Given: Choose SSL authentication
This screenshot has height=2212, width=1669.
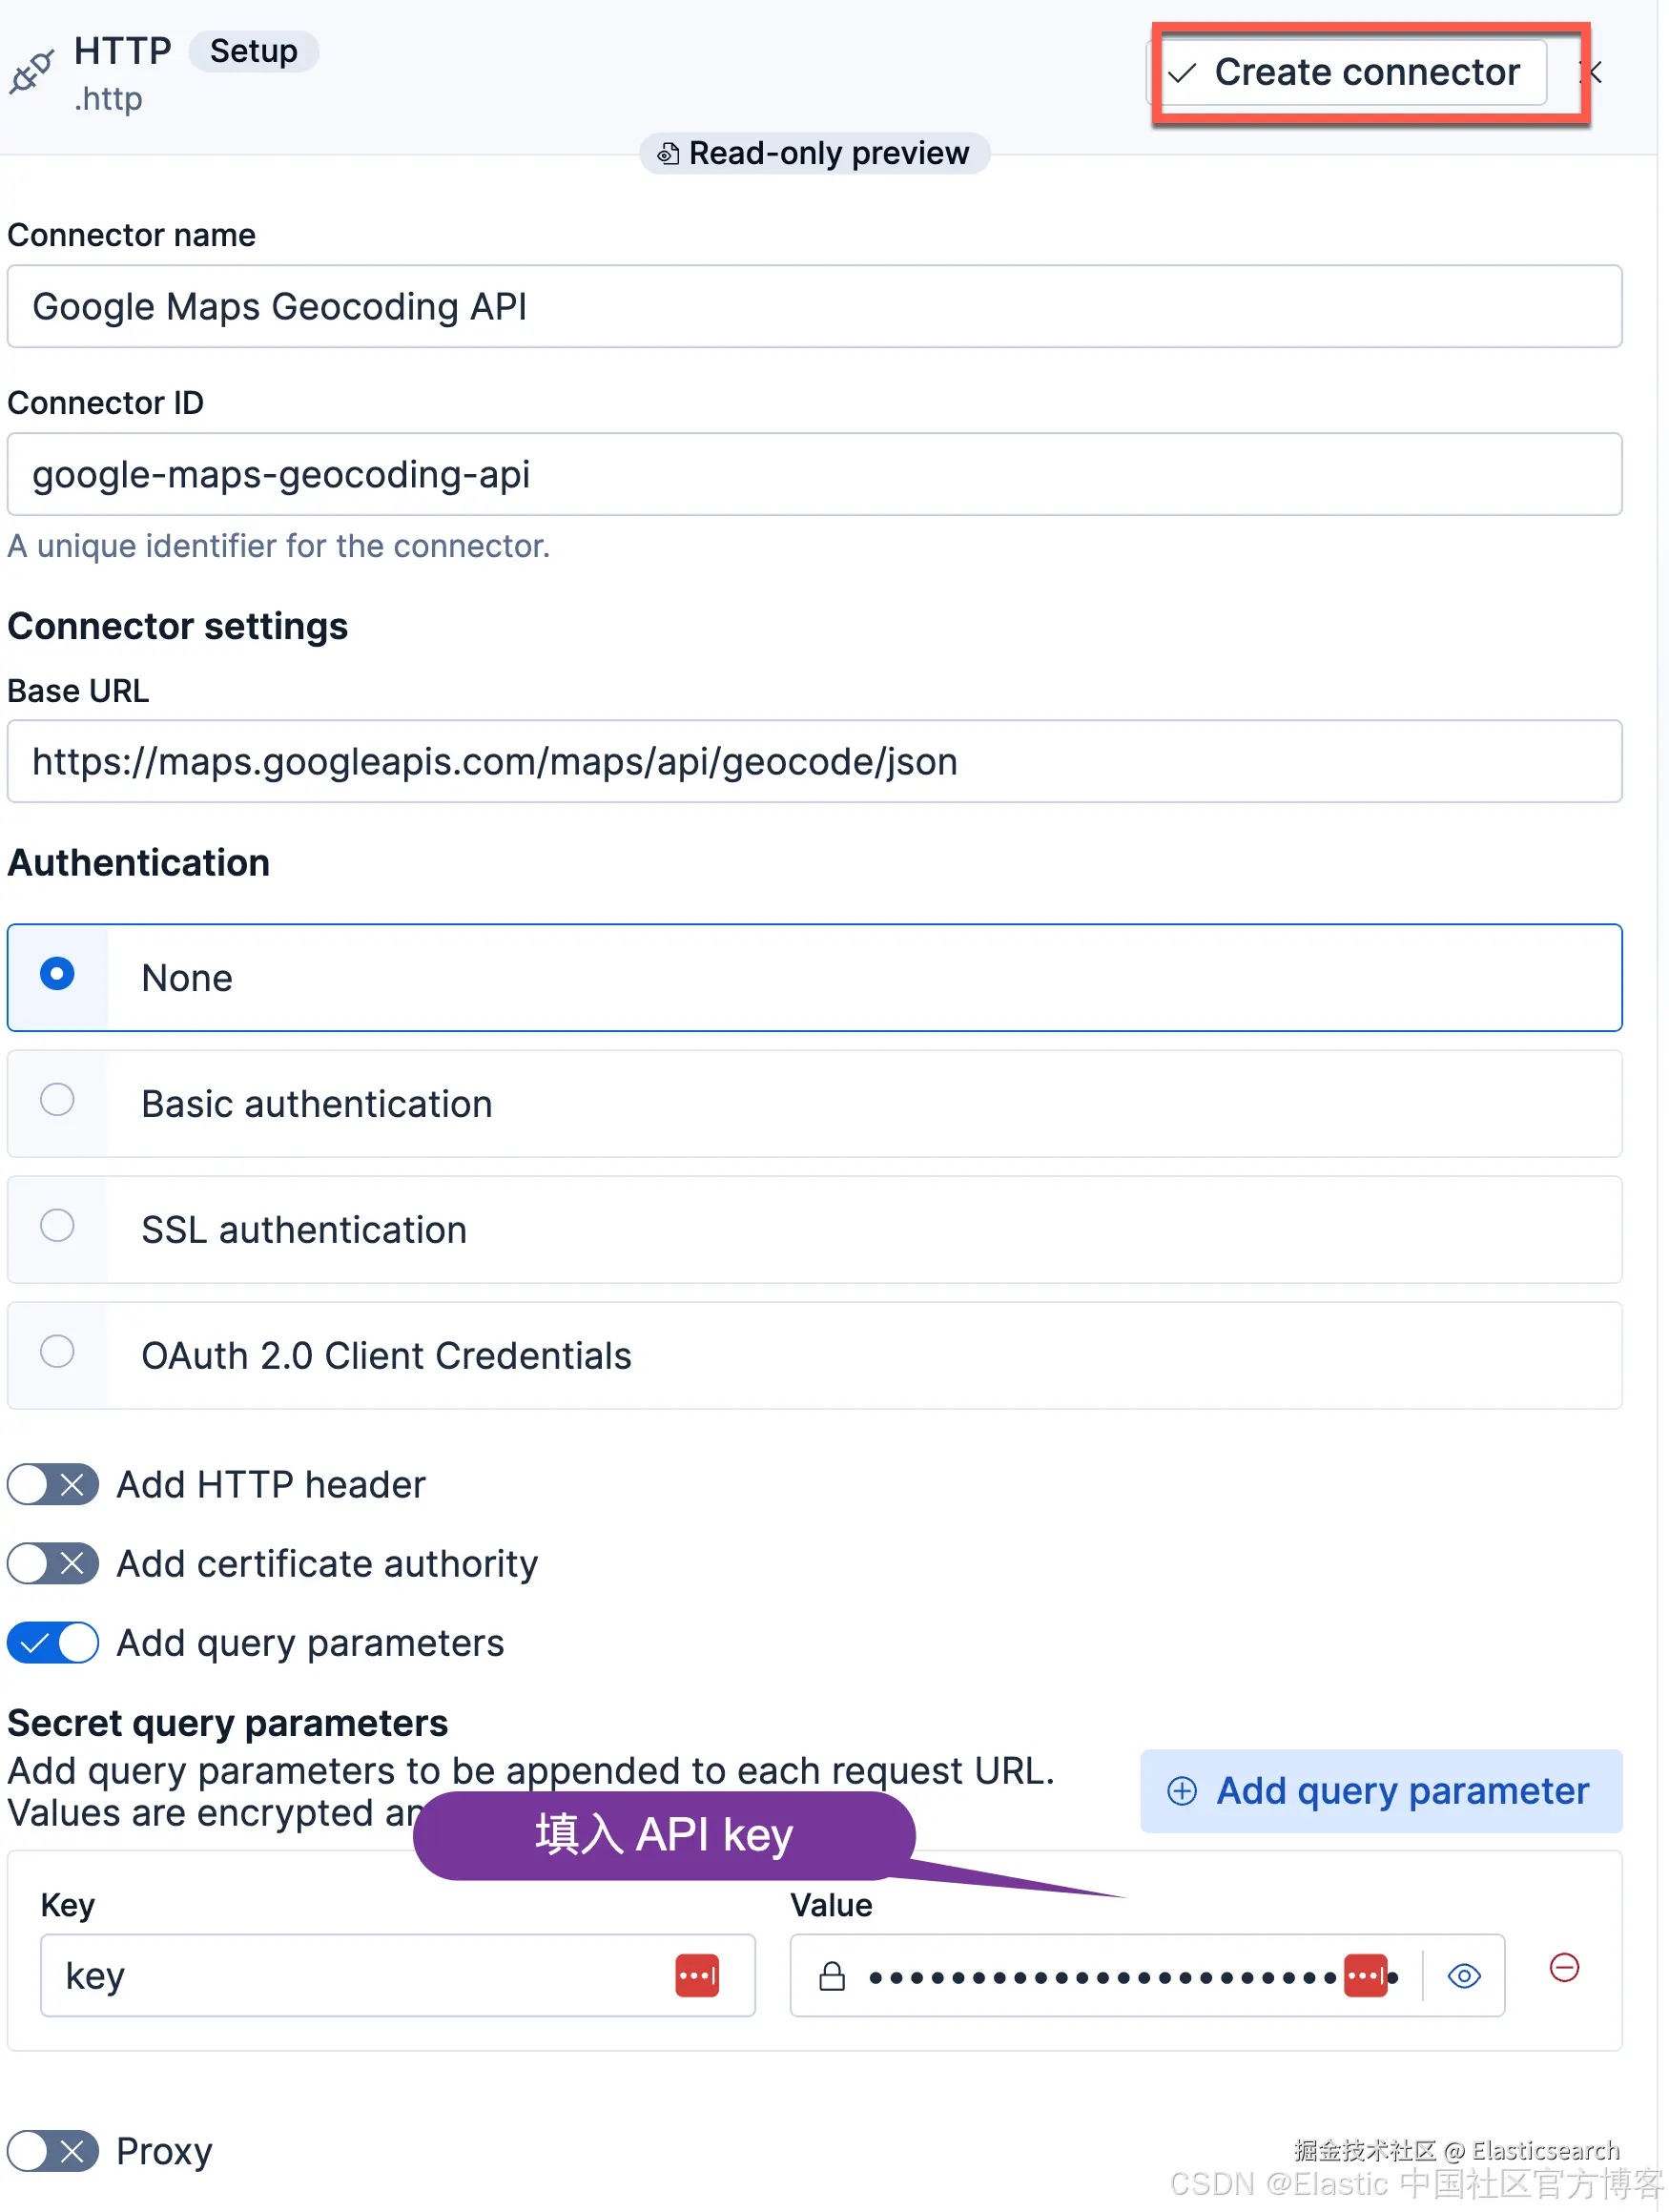Looking at the screenshot, I should [814, 1229].
